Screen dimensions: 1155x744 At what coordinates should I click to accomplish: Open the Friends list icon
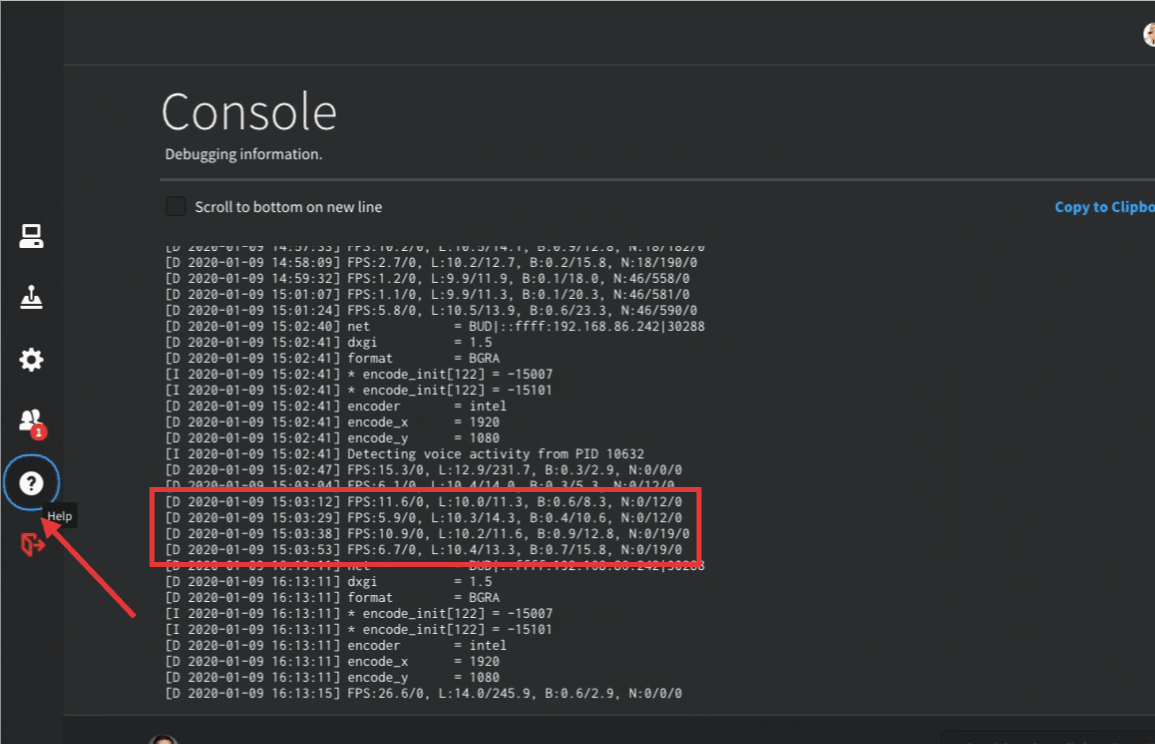pyautogui.click(x=30, y=420)
